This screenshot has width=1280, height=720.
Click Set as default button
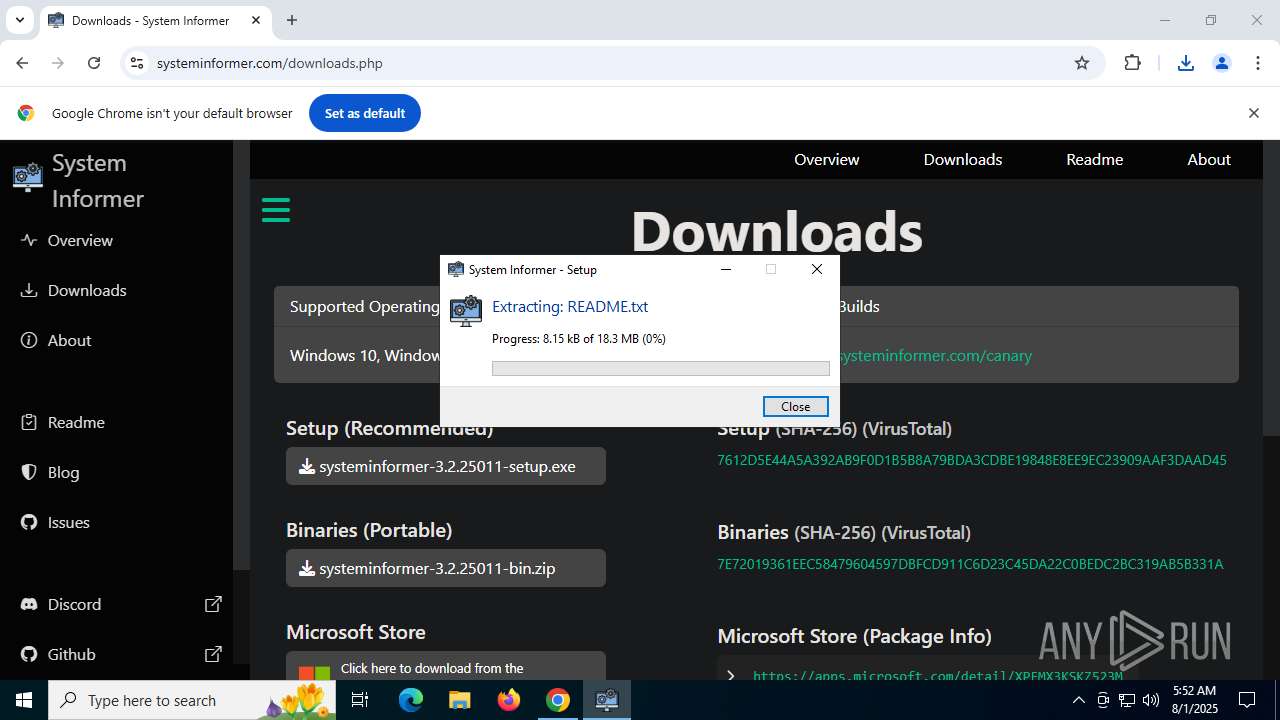[x=365, y=113]
